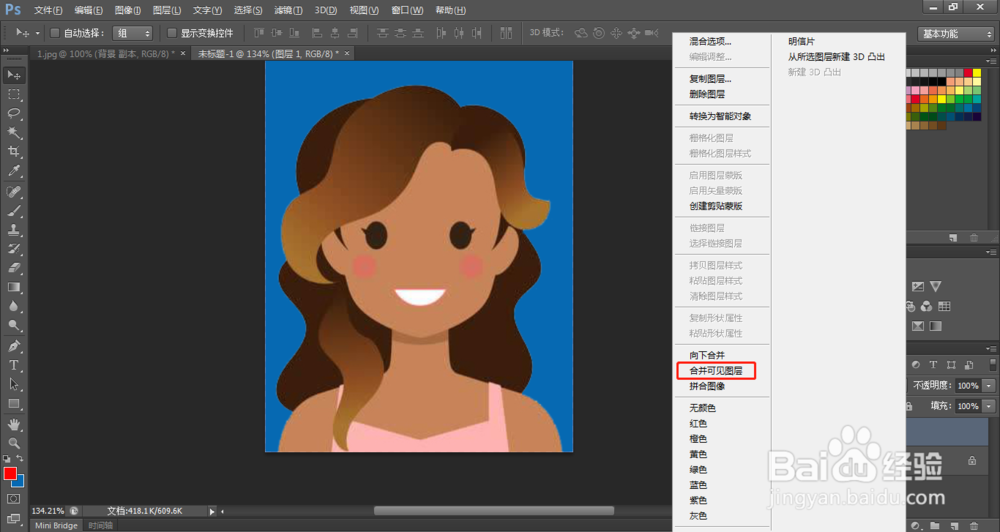Click the align left edges icon

click(317, 33)
